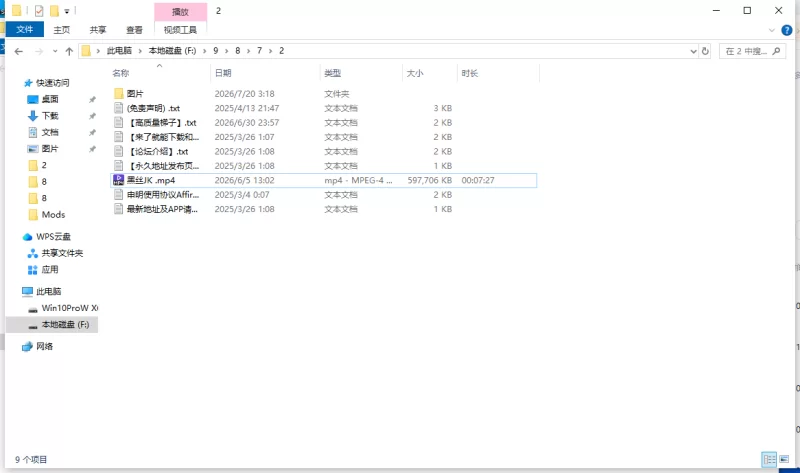
Task: Click folder 9 in the address path
Action: 216,51
